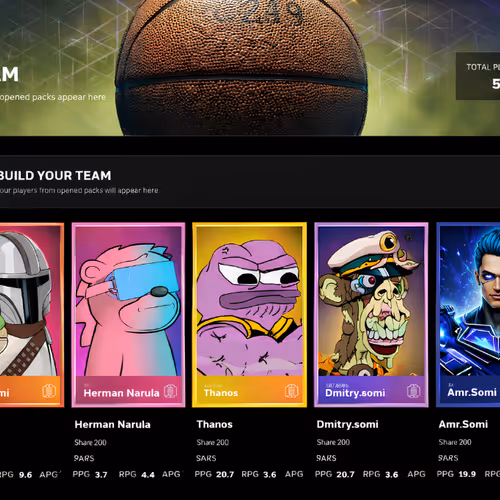Click the badge icon on Thanos card
Viewport: 500px width, 500px height.
point(291,391)
